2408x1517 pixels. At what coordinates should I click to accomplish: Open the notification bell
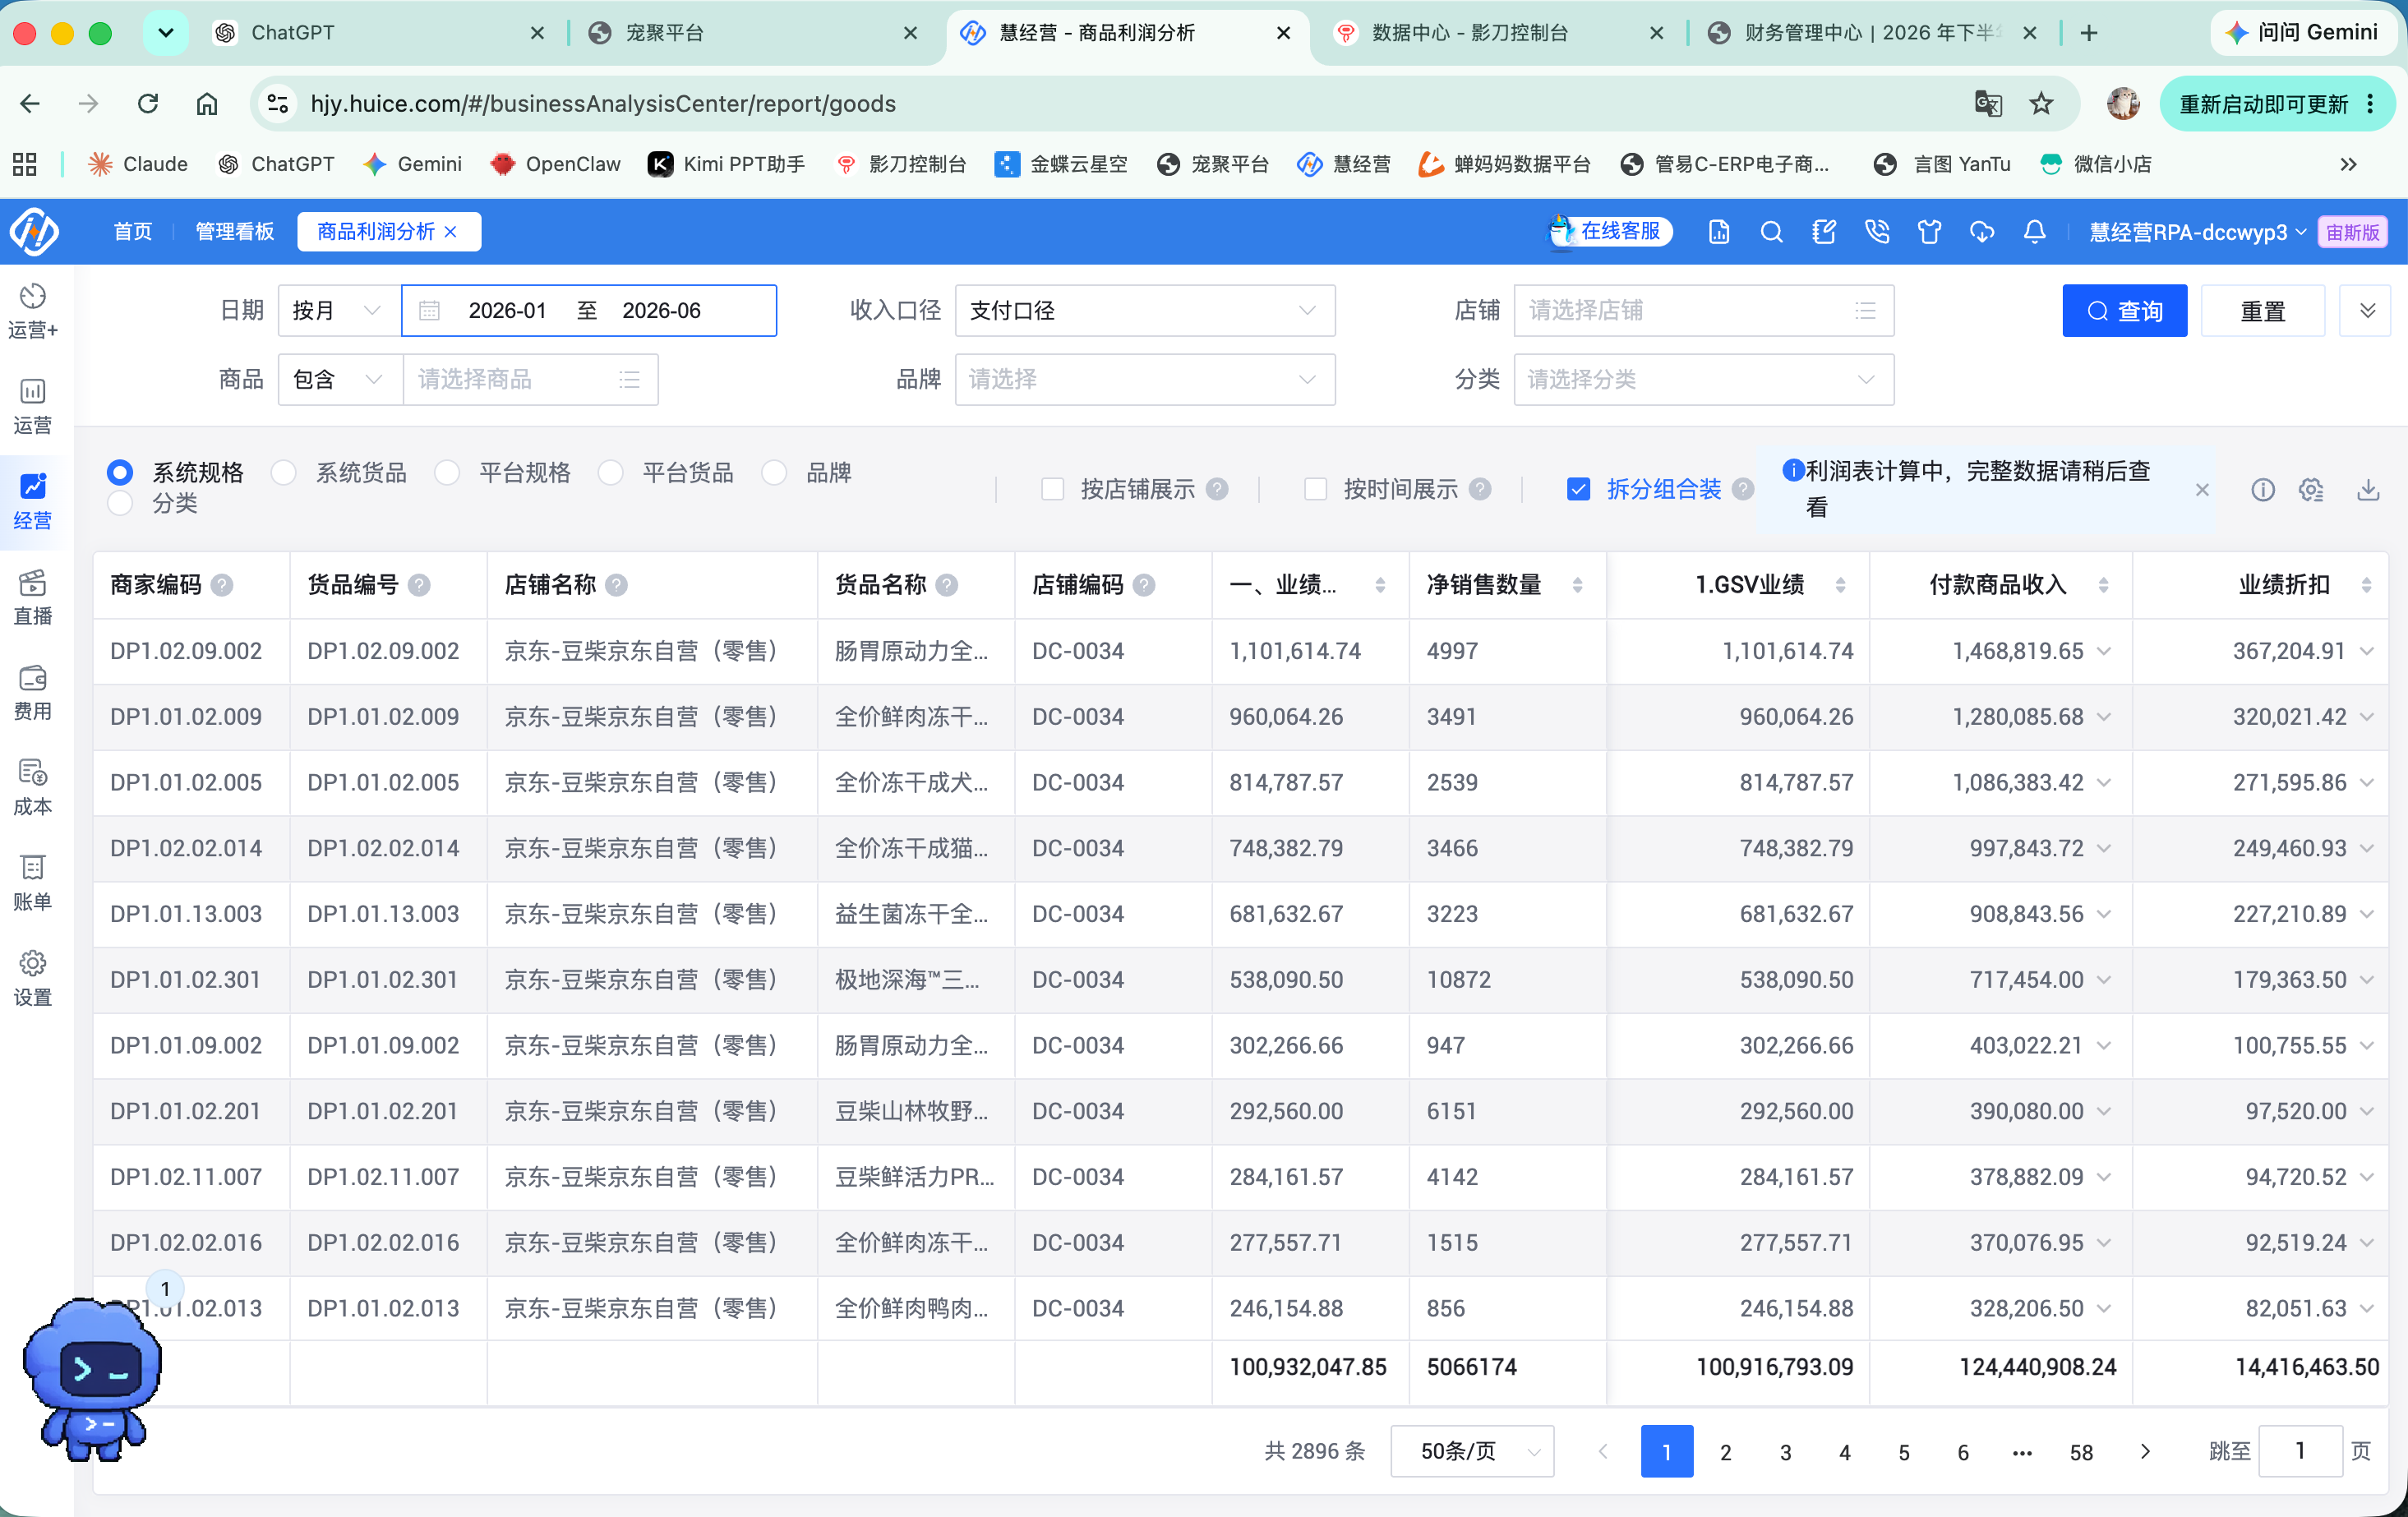point(2034,232)
